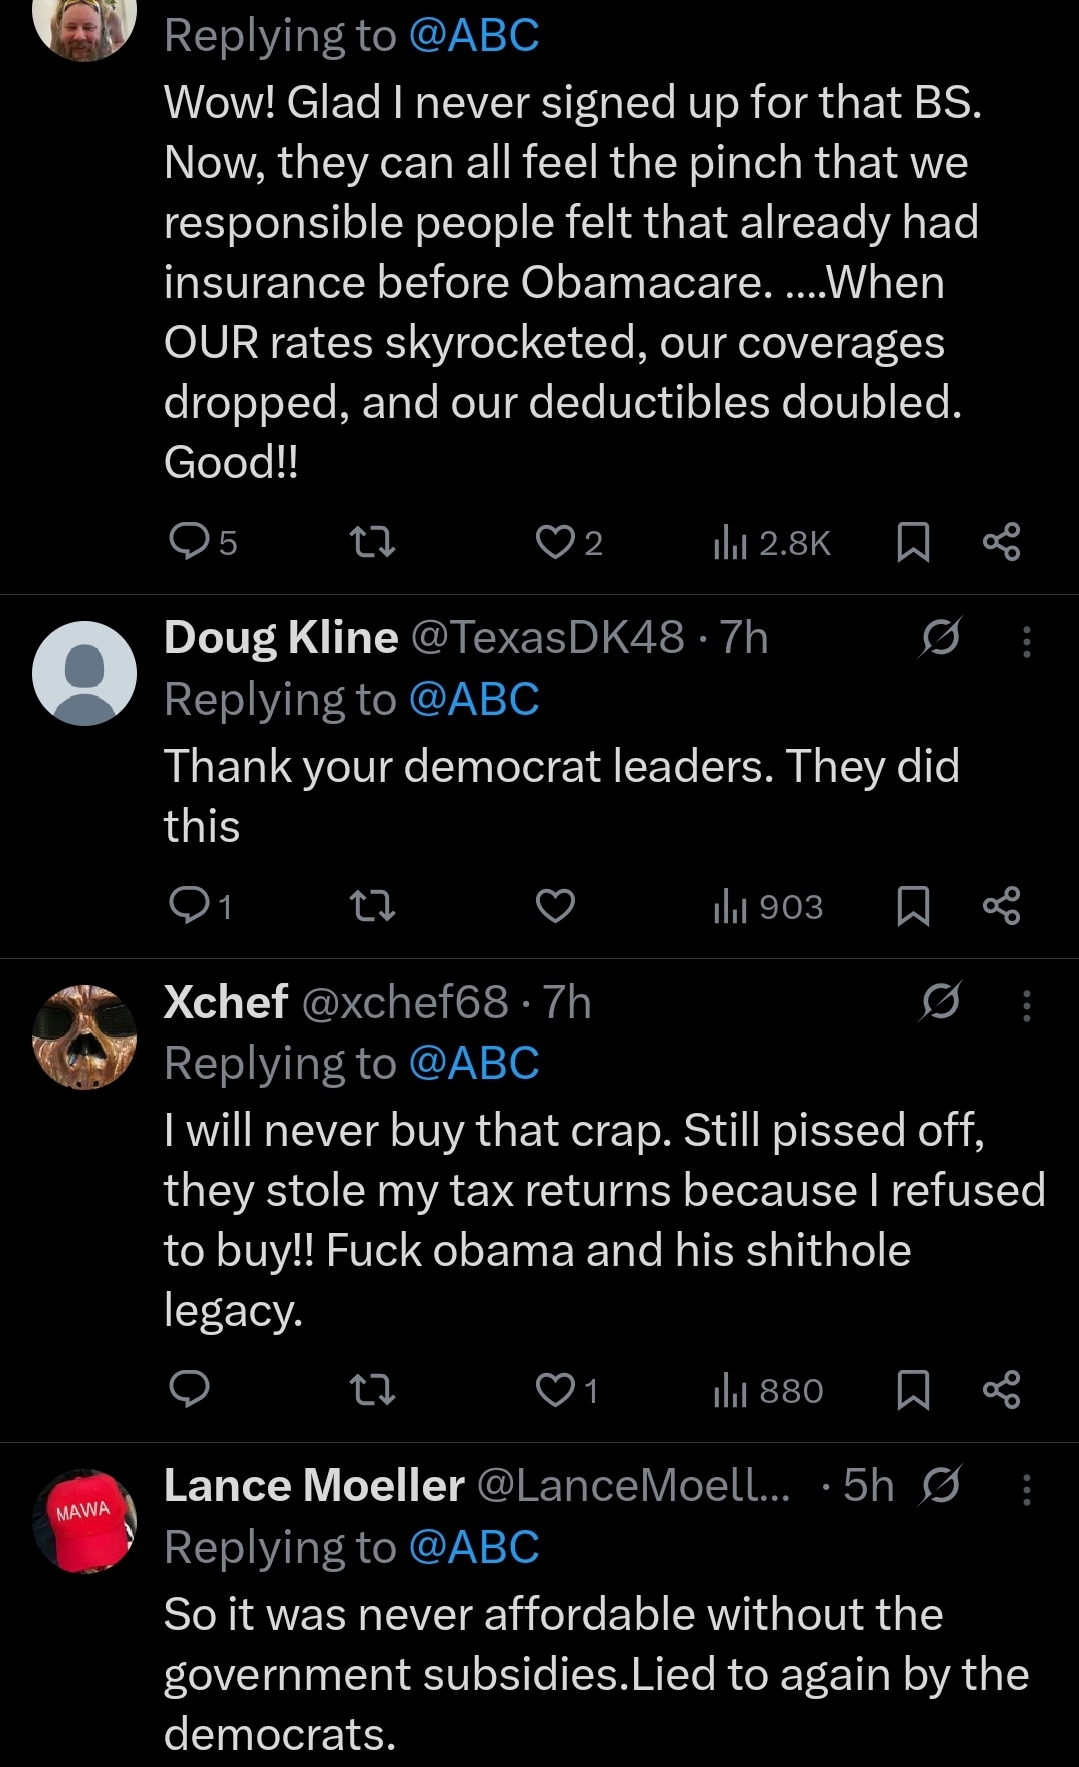The width and height of the screenshot is (1079, 1767).
Task: Tap Grok icon on Doug Kline's reply
Action: (x=941, y=638)
